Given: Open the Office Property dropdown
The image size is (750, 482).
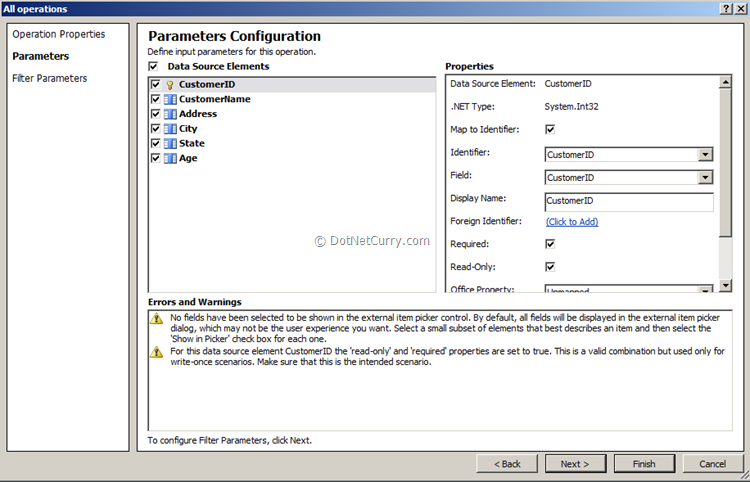Looking at the screenshot, I should (x=705, y=290).
